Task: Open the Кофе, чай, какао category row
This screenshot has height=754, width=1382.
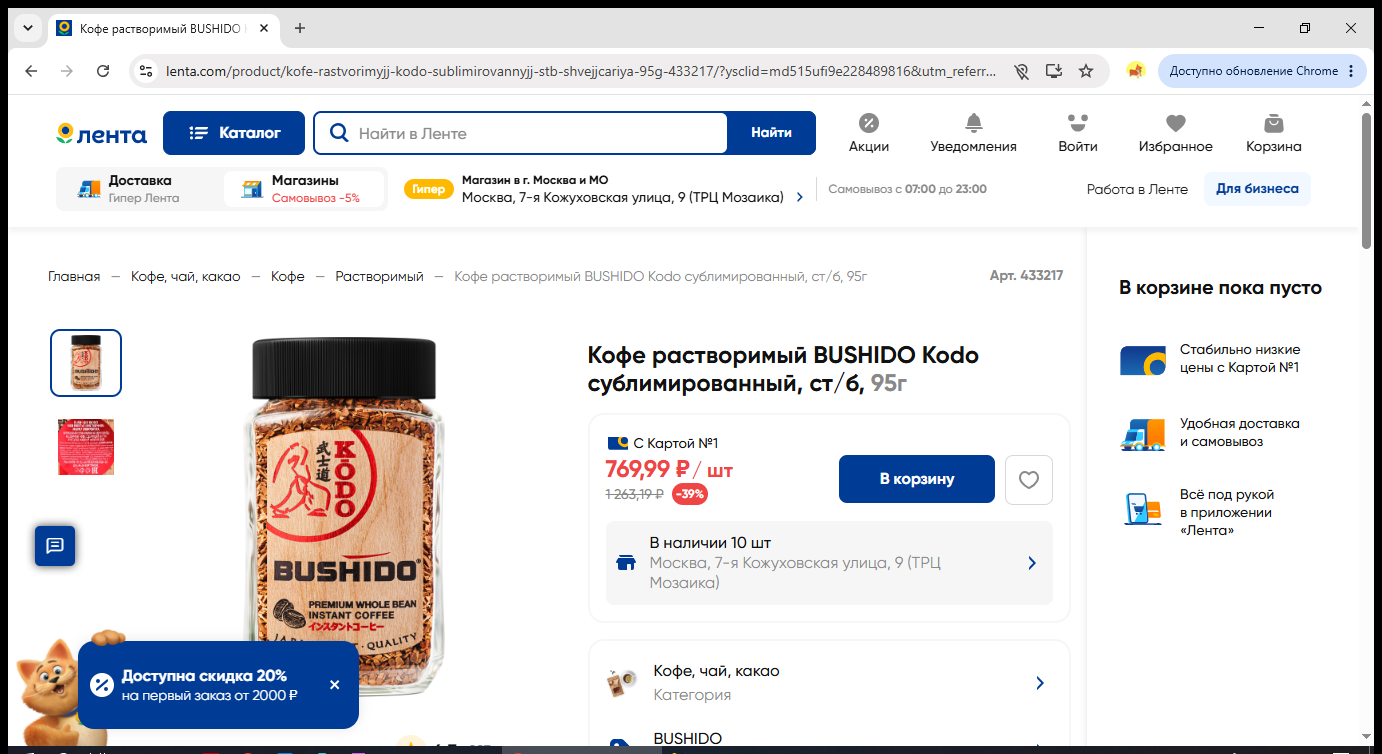Action: tap(829, 682)
